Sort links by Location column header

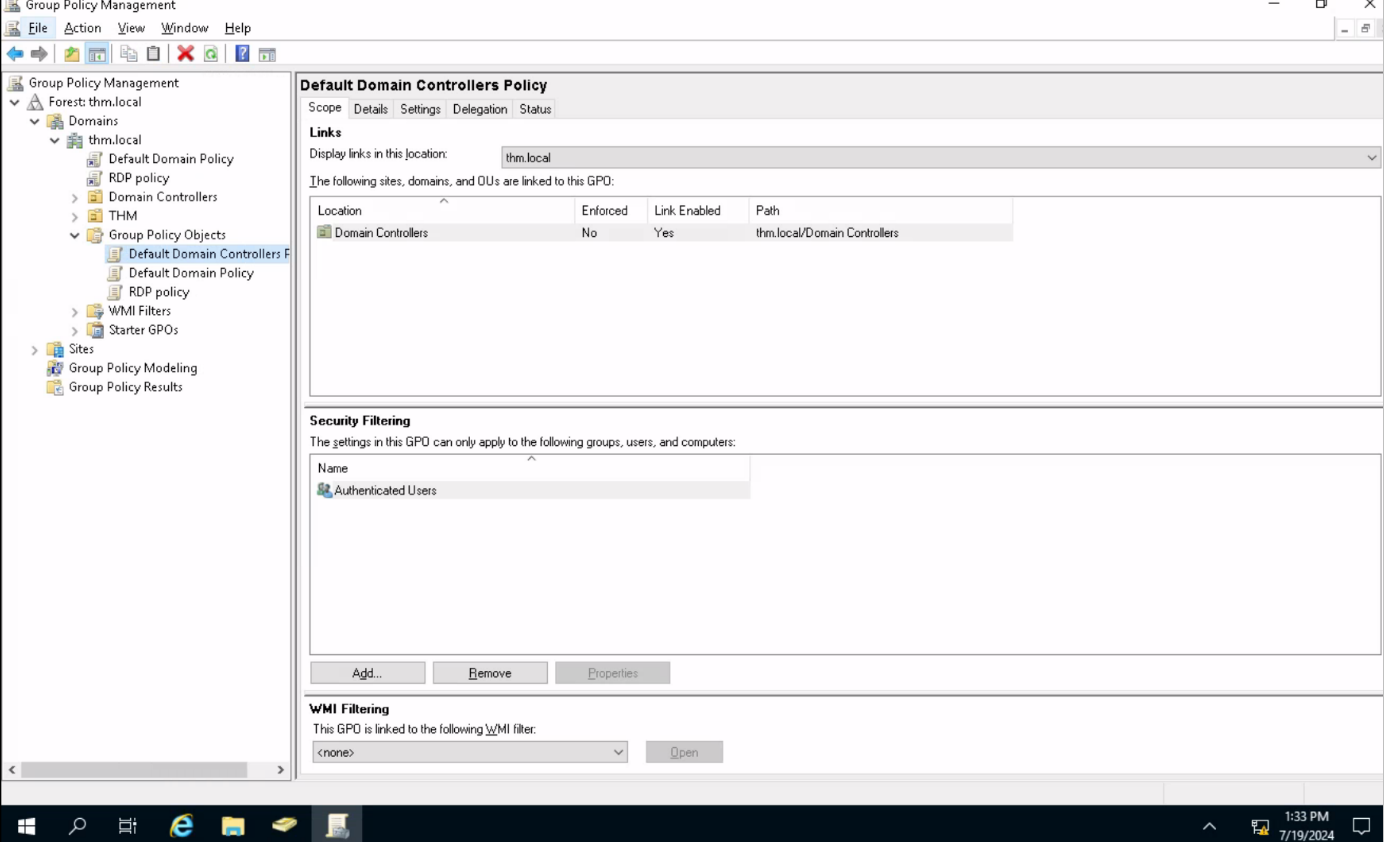click(x=442, y=210)
